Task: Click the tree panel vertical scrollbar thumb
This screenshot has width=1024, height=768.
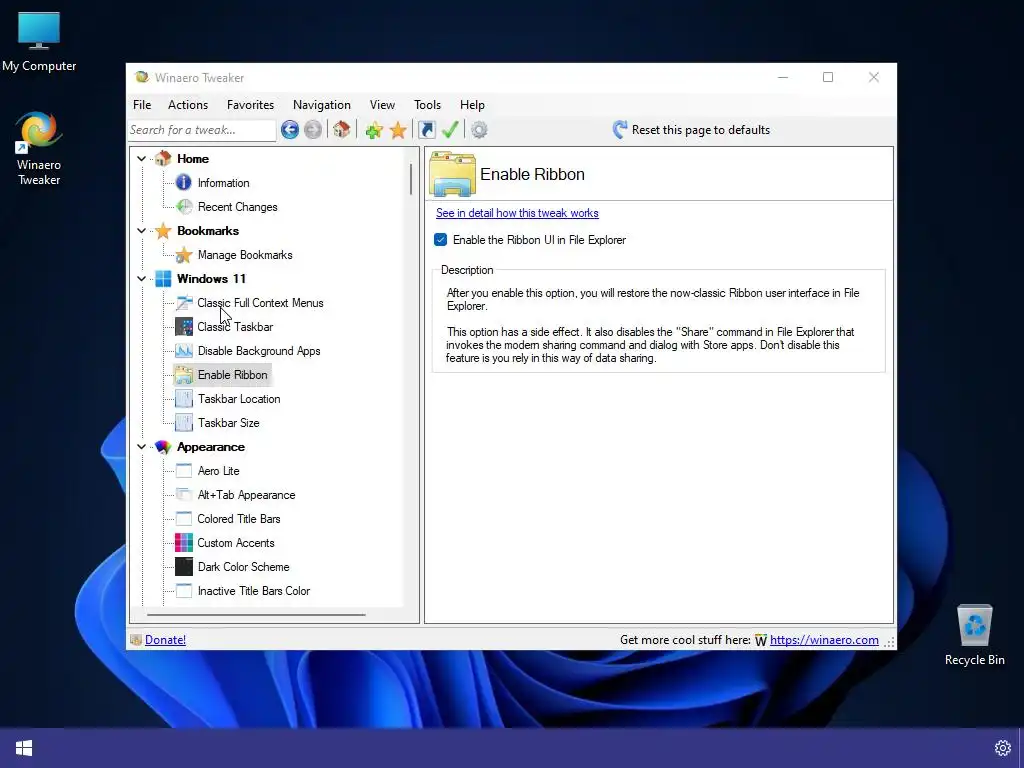Action: pyautogui.click(x=411, y=179)
